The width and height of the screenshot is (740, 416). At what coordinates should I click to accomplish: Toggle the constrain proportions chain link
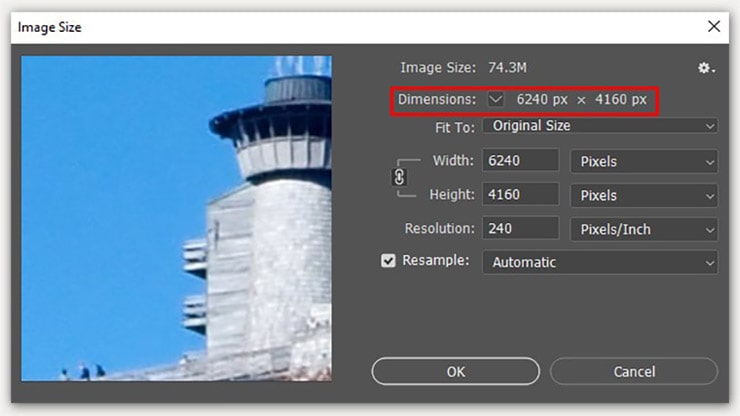coord(400,177)
